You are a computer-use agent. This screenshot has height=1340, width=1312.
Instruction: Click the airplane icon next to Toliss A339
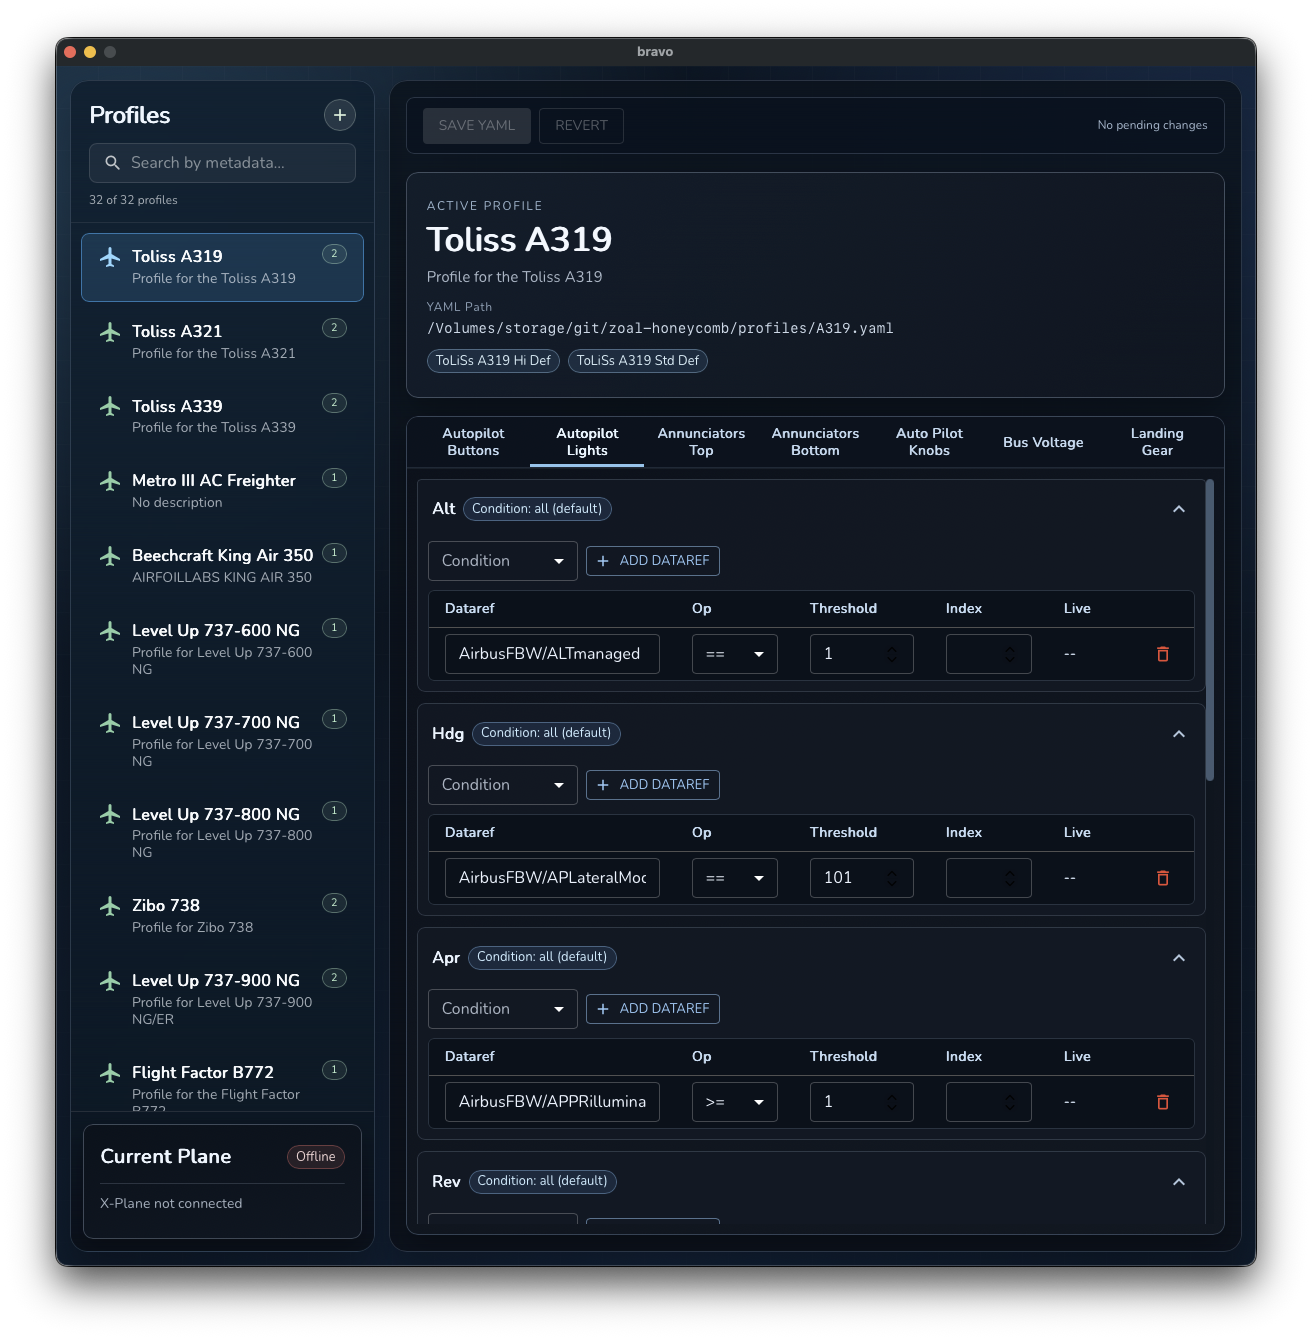[110, 407]
